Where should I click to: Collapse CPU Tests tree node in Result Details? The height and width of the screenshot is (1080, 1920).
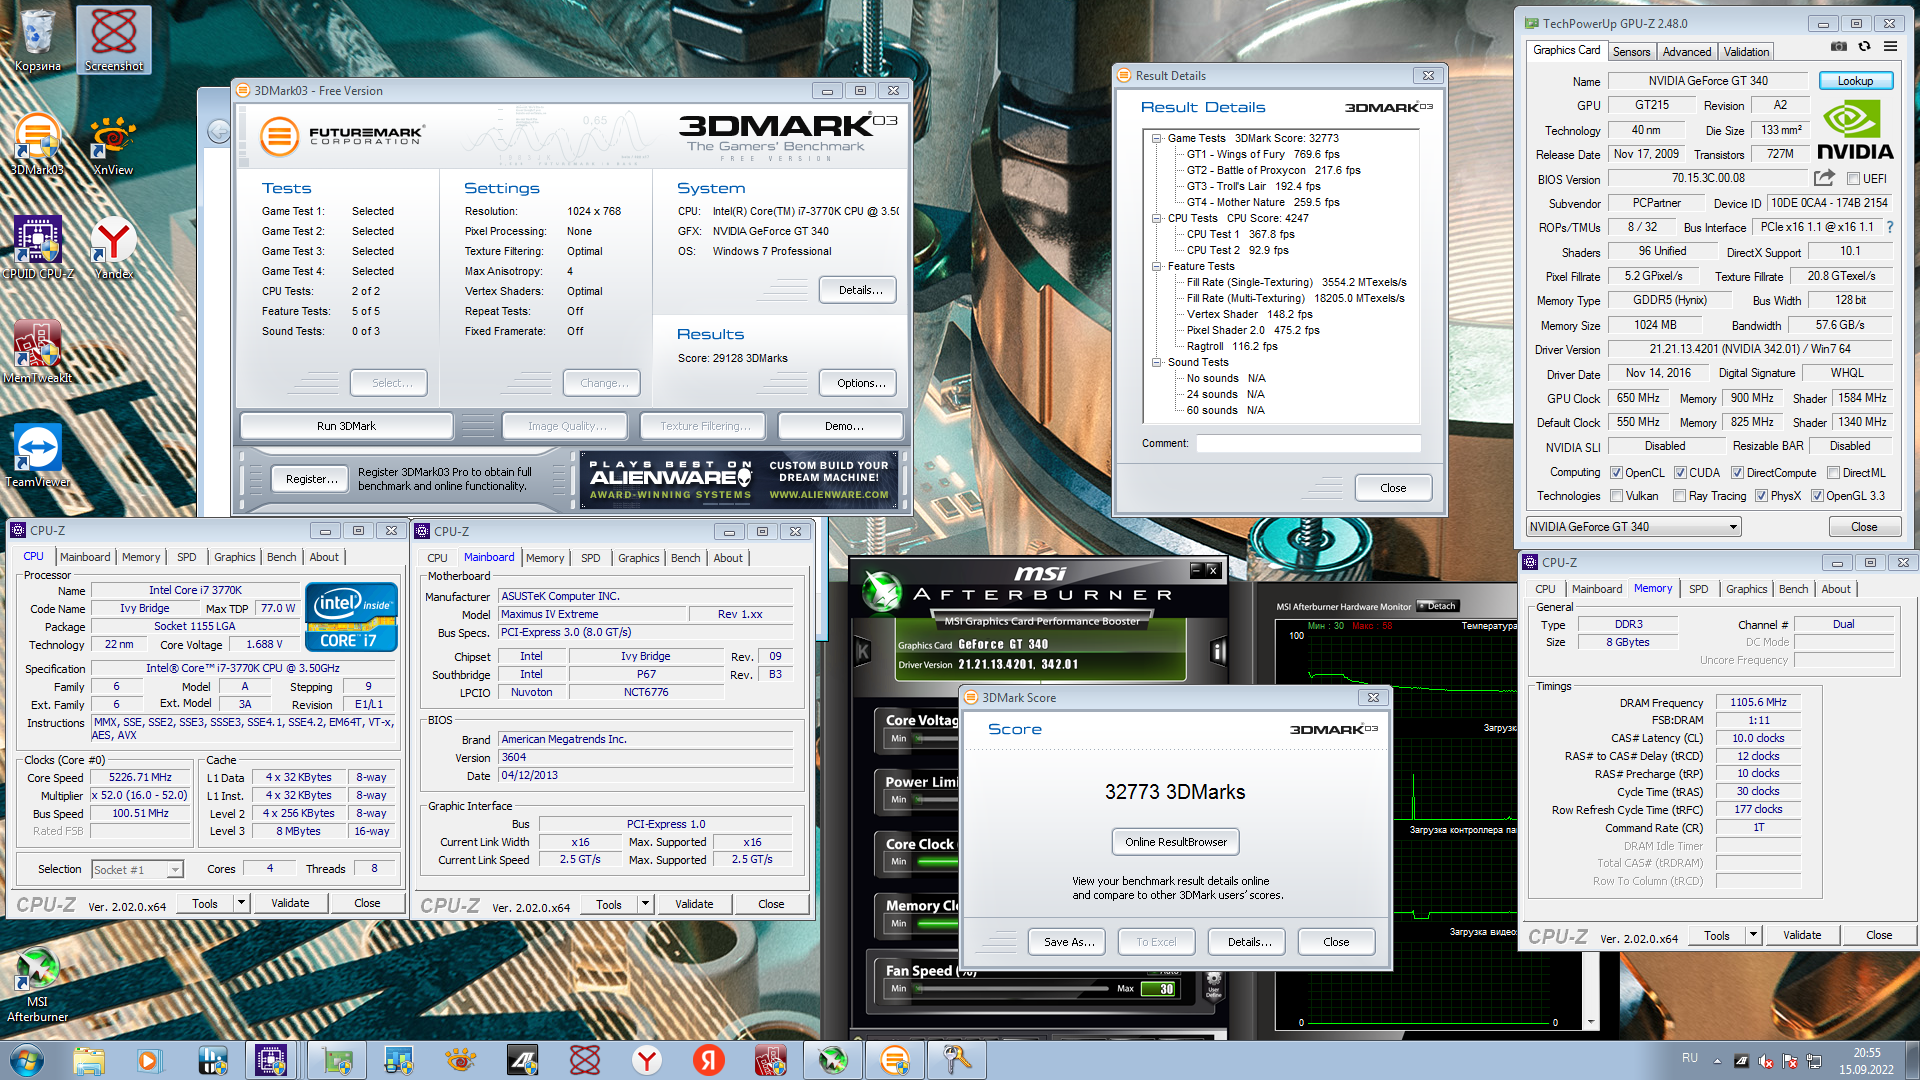pyautogui.click(x=1156, y=218)
